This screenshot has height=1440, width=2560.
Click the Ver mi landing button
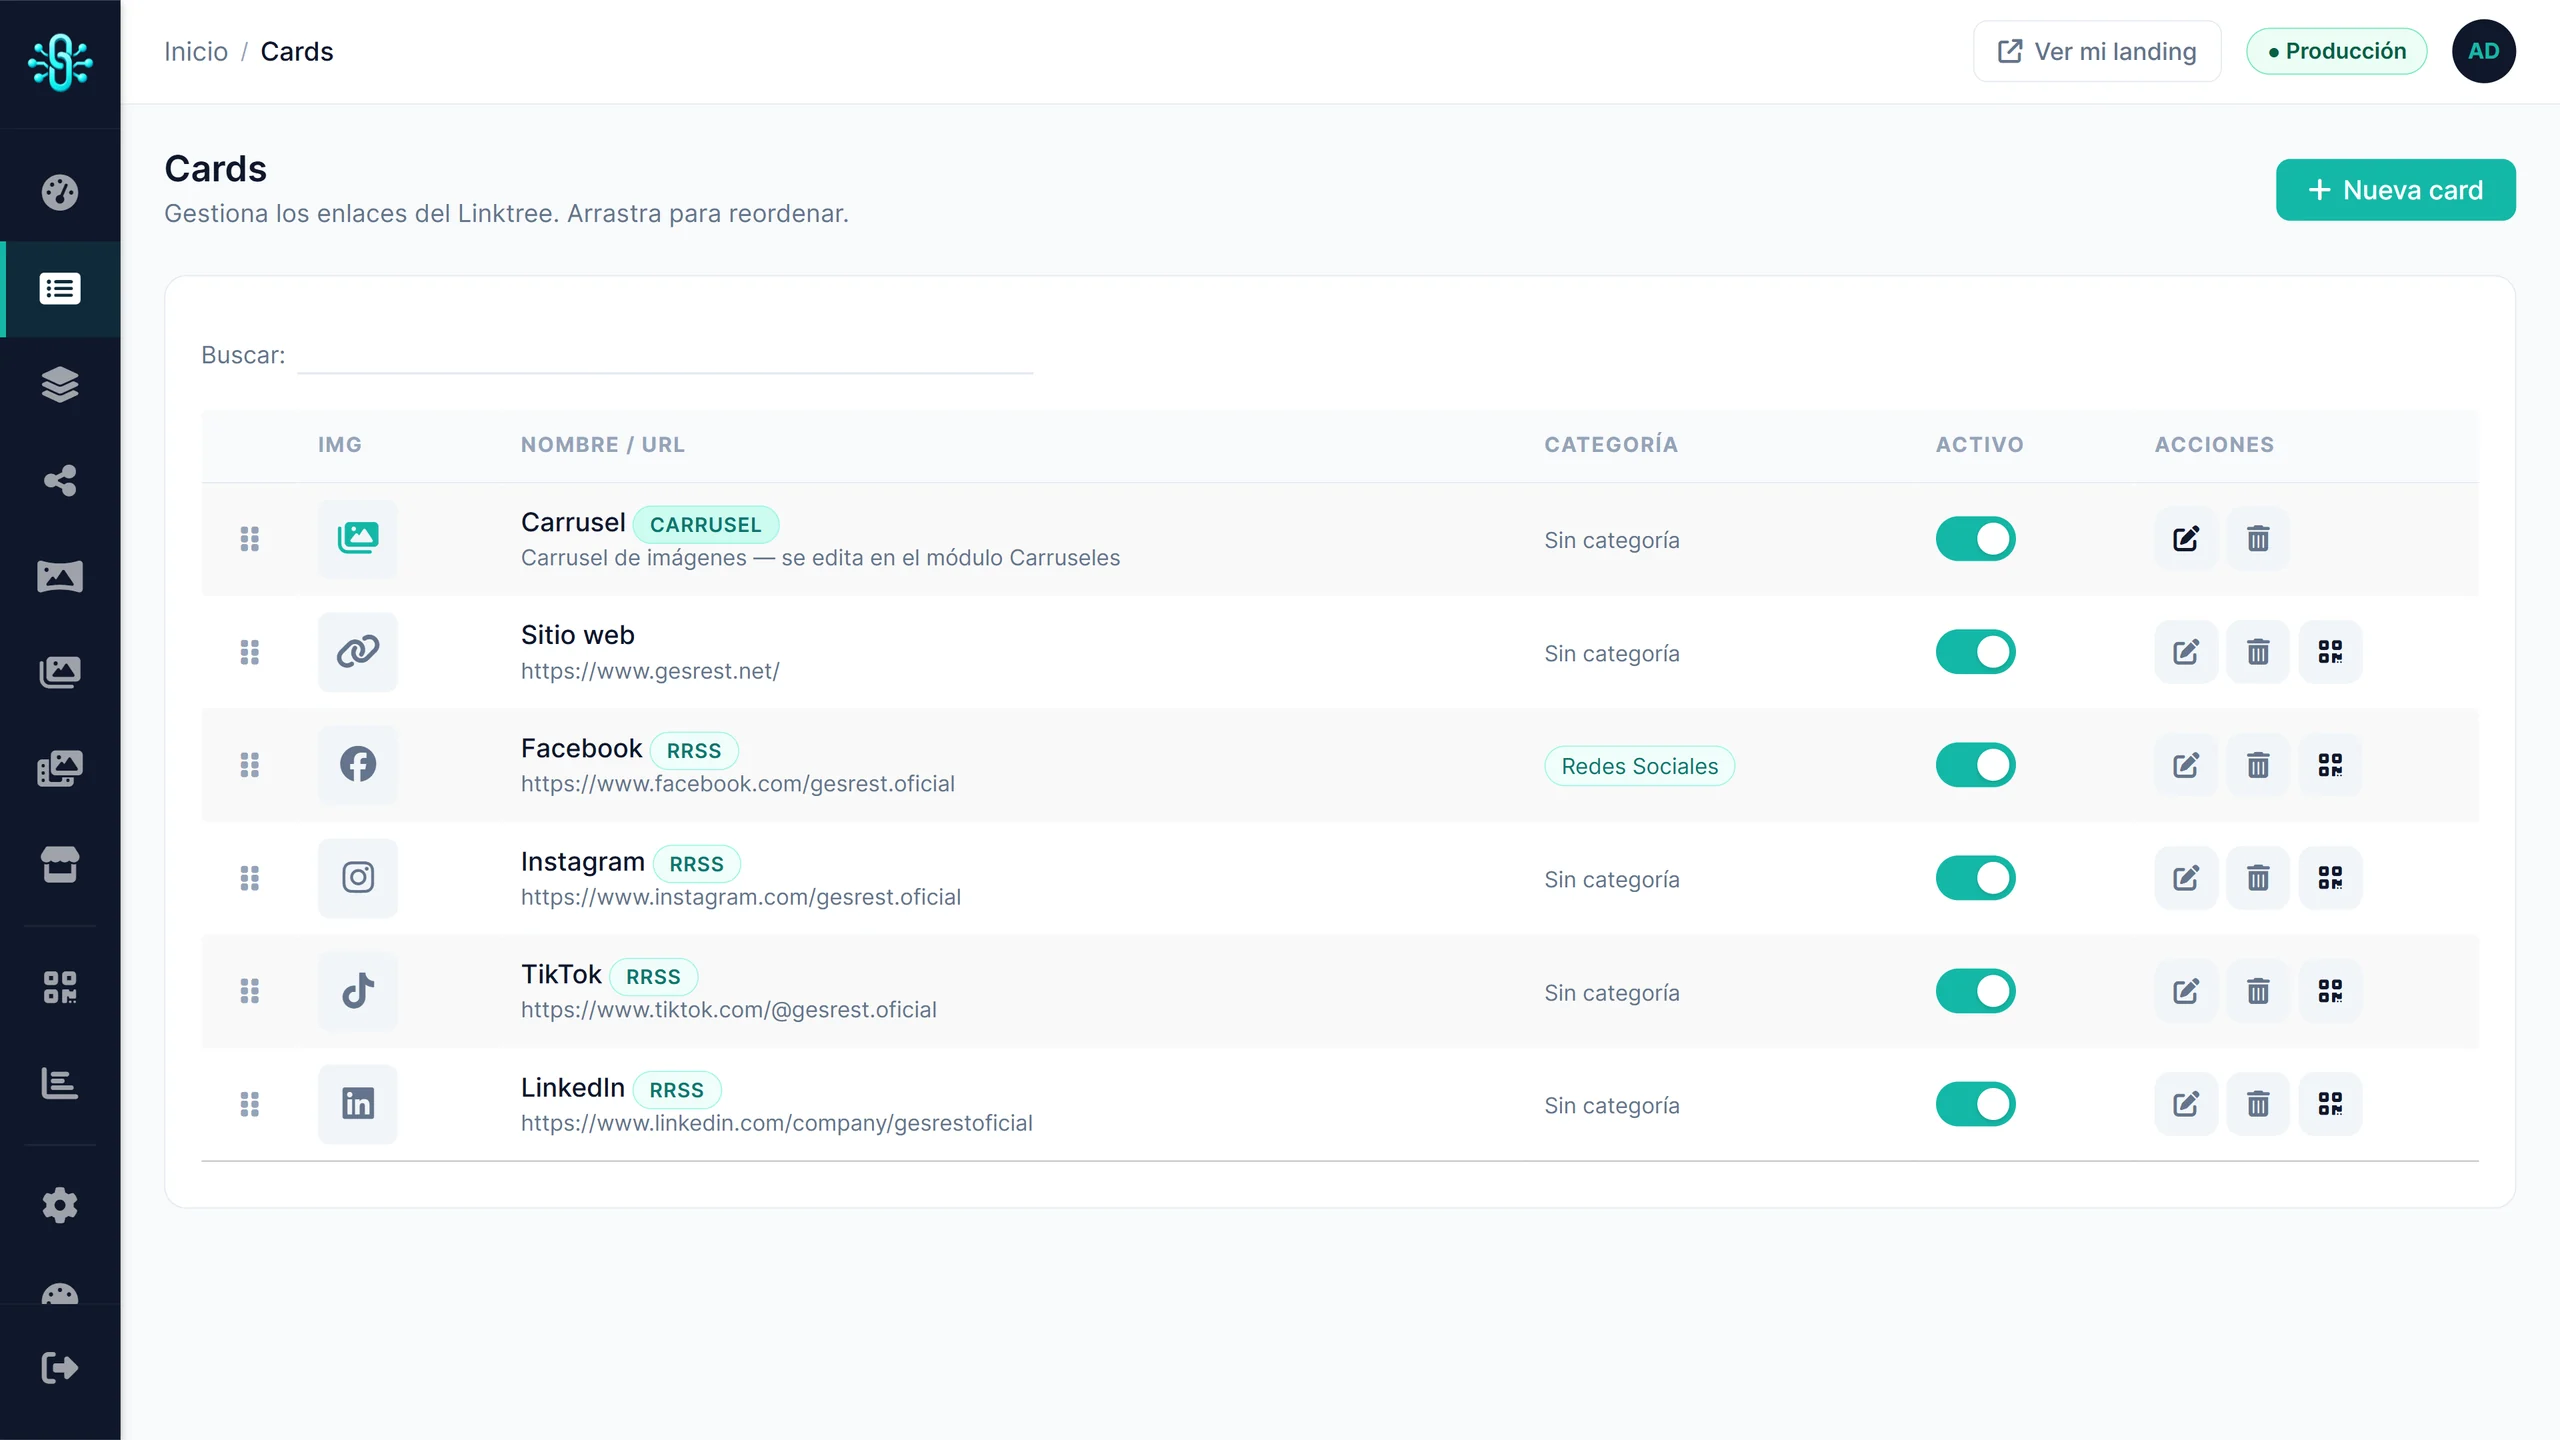(x=2097, y=51)
